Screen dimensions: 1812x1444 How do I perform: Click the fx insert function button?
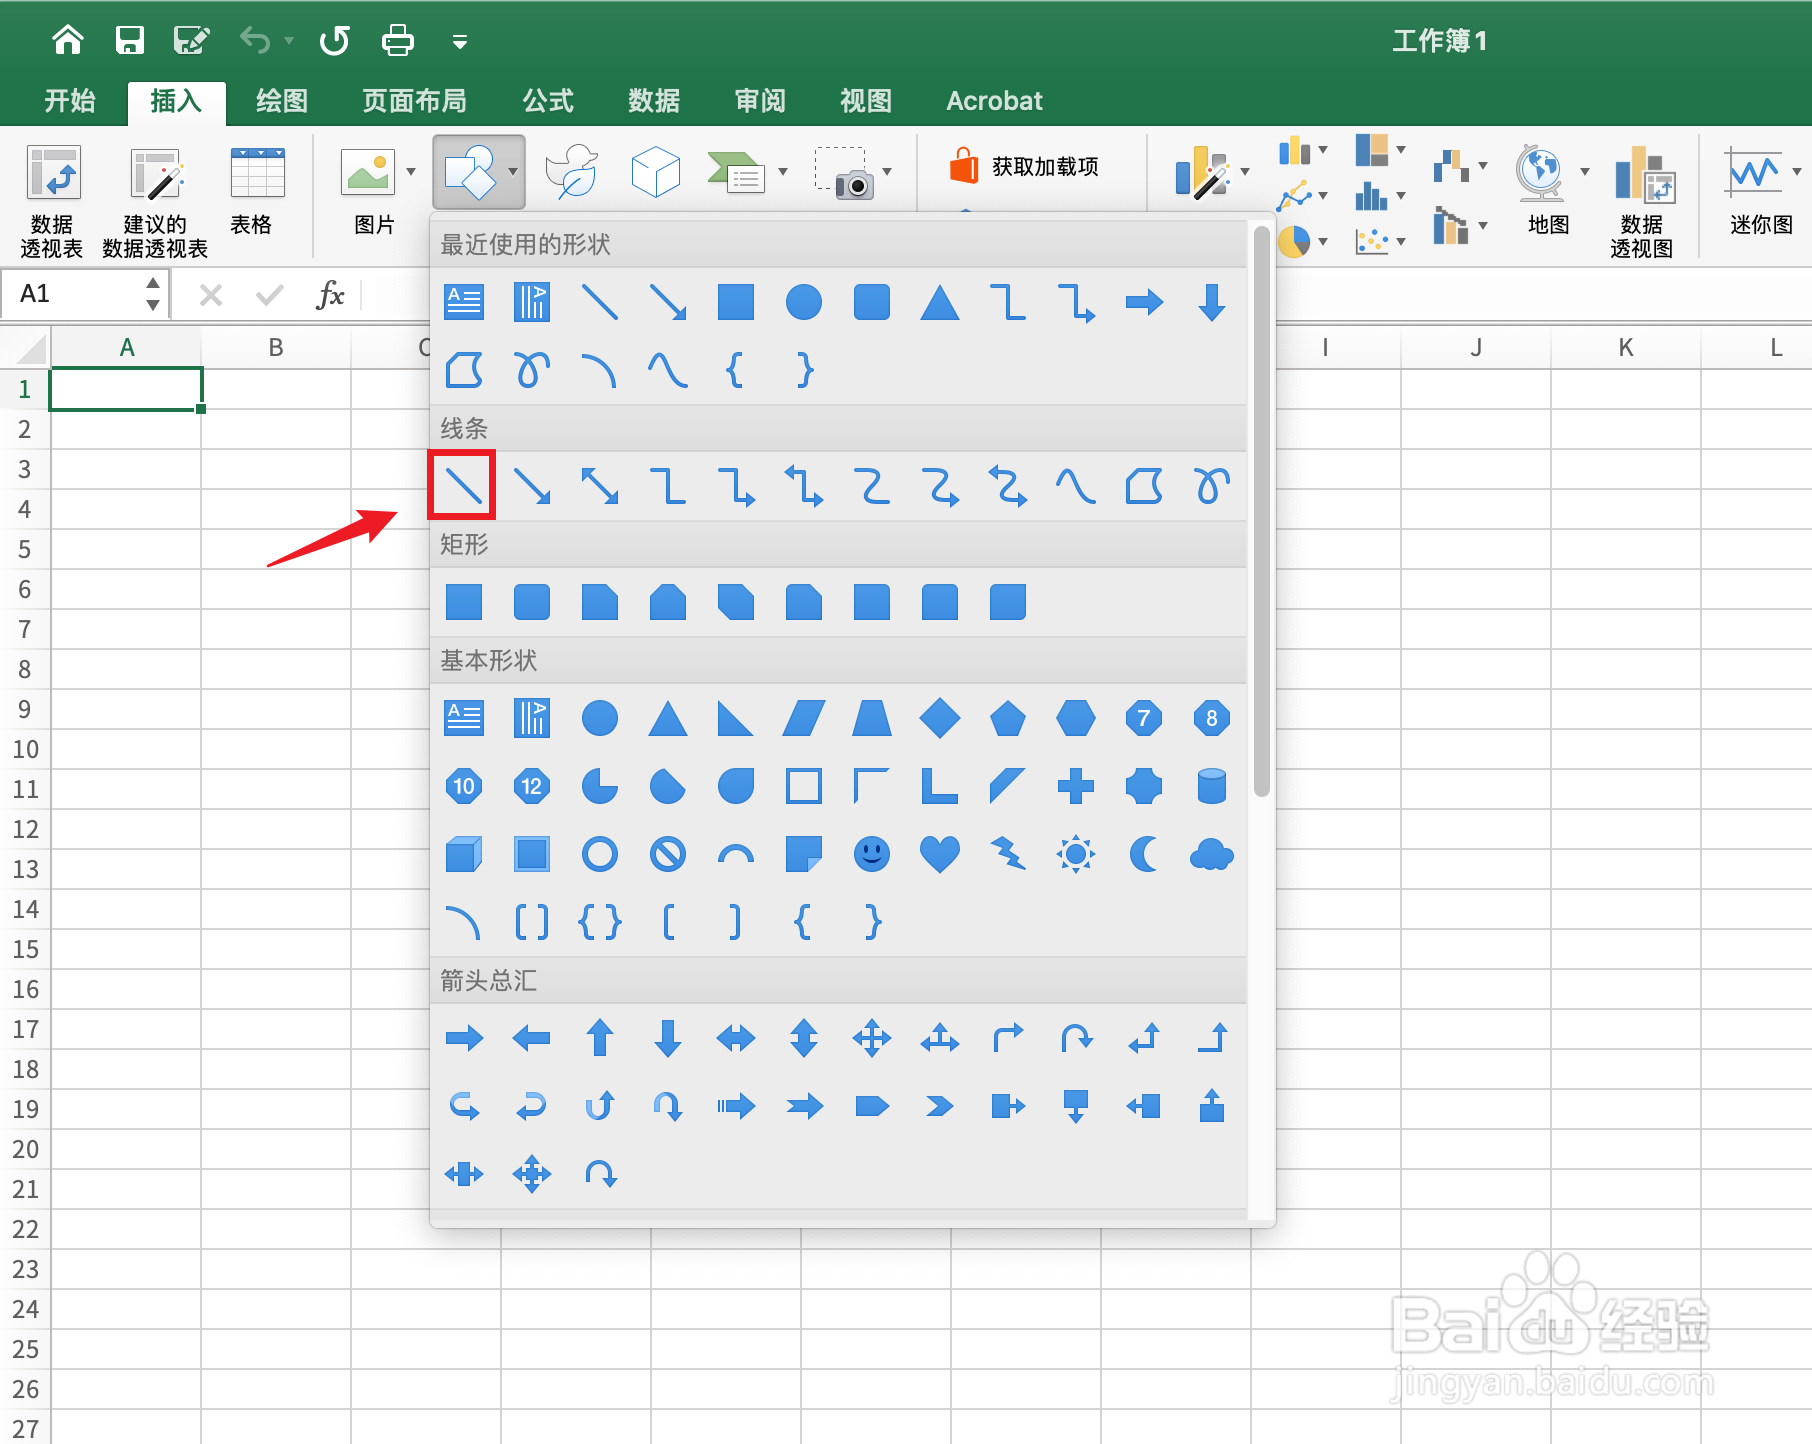pyautogui.click(x=330, y=294)
